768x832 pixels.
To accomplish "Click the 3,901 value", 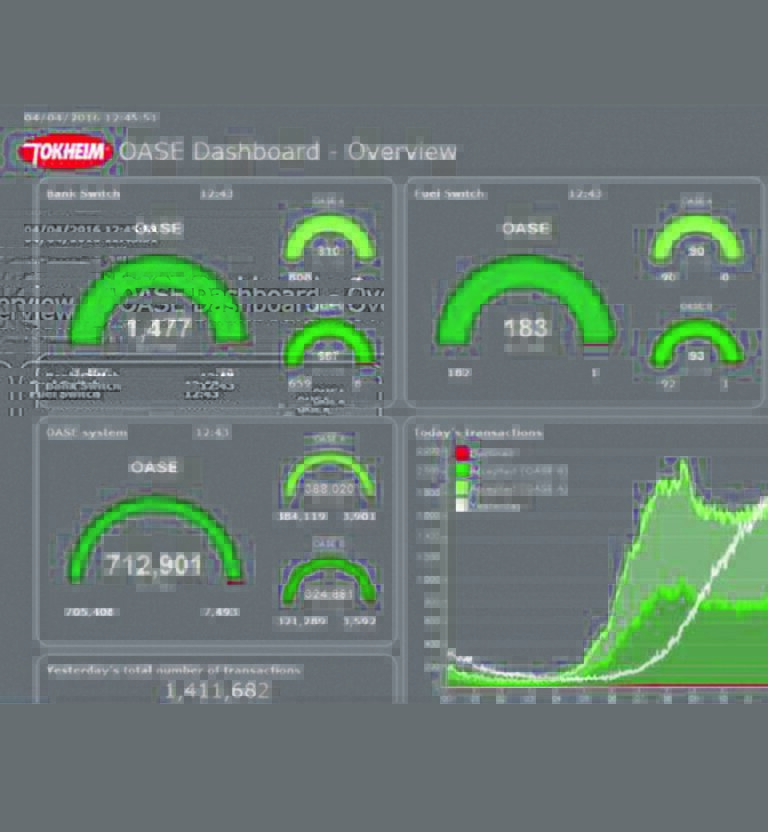I will [x=359, y=516].
